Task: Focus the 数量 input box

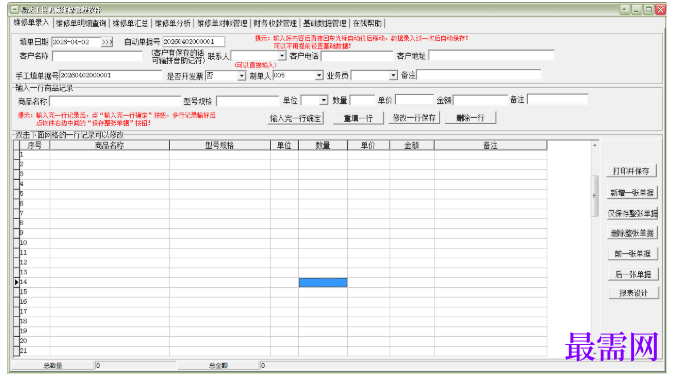Action: coord(362,100)
